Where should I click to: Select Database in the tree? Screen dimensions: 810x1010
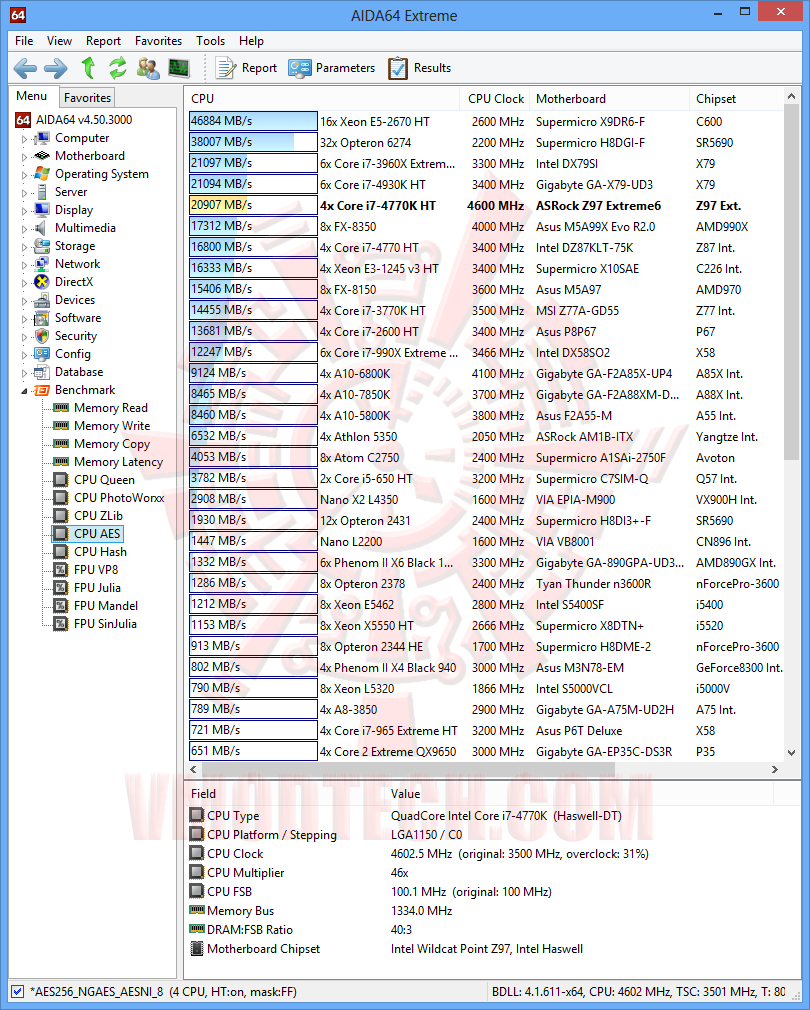tap(79, 372)
